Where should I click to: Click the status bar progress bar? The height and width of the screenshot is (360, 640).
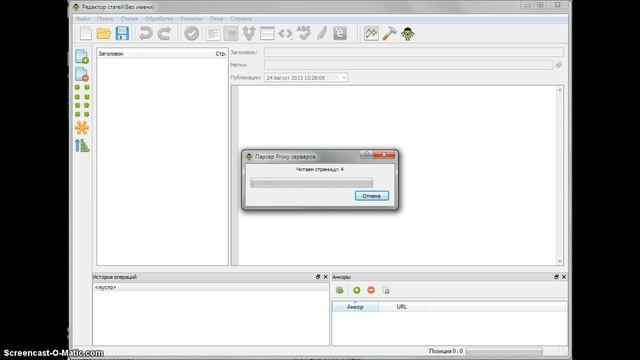[504, 351]
